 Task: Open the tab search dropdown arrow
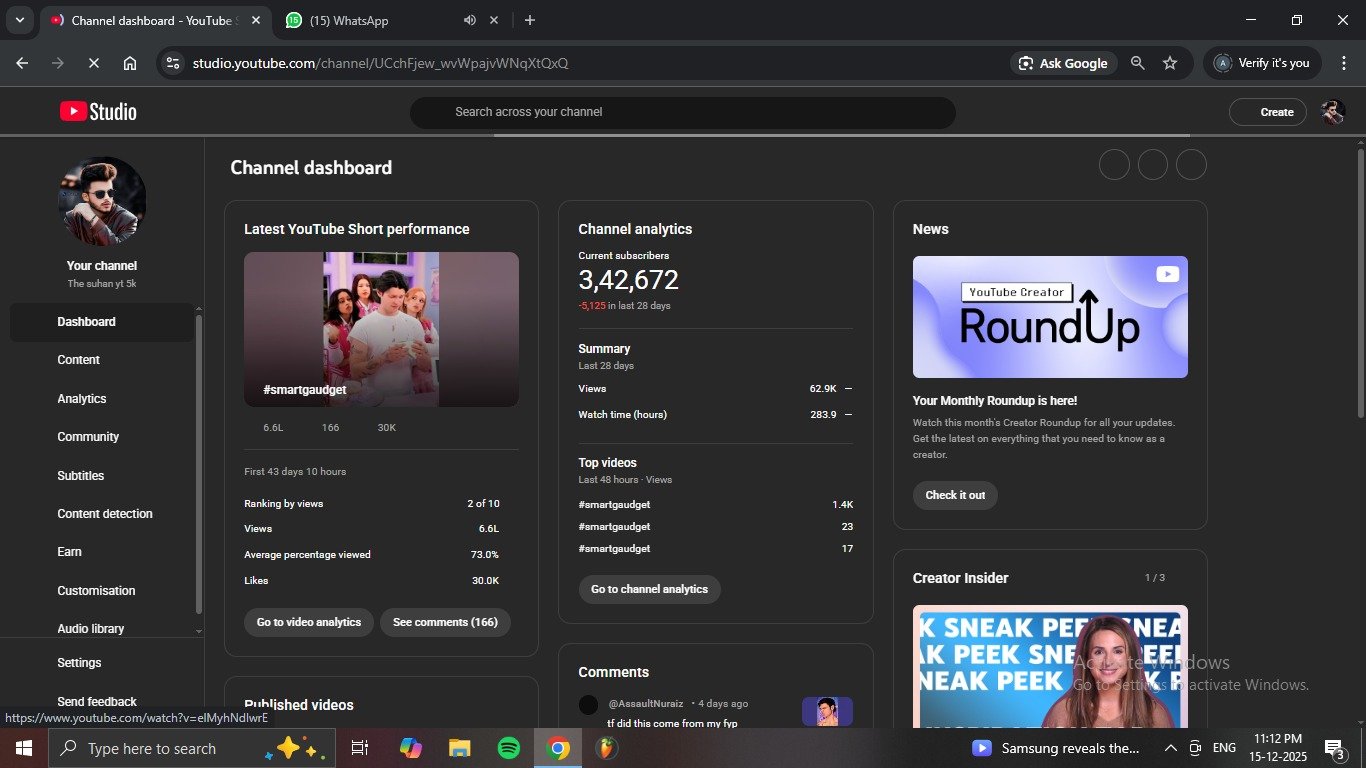tap(19, 20)
